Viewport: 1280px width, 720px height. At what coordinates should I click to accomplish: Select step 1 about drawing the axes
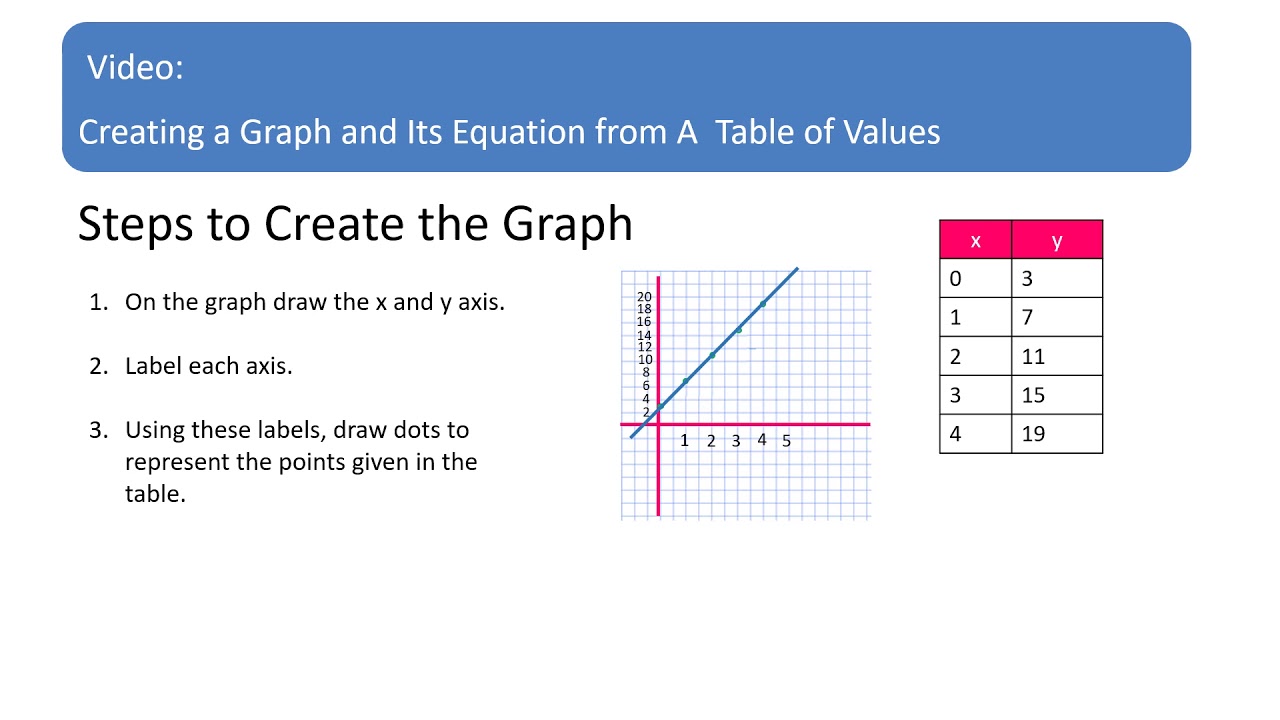click(x=314, y=302)
